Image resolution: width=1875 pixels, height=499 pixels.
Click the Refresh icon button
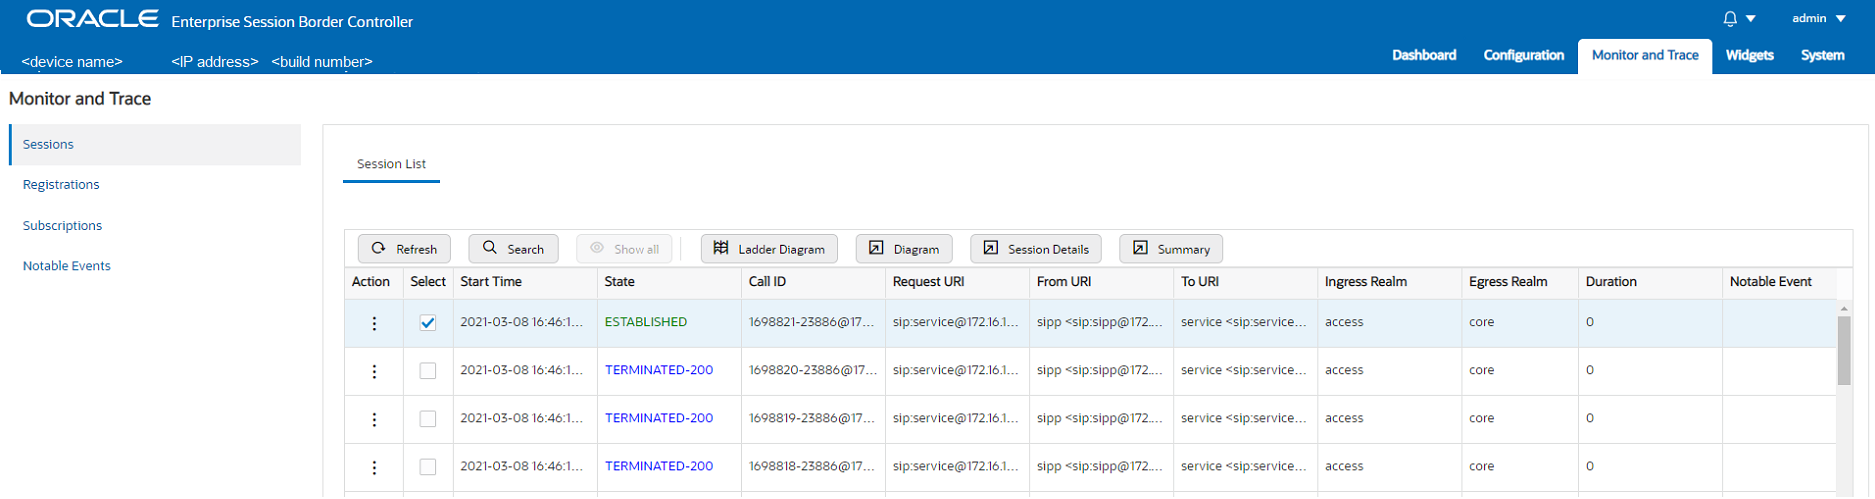click(x=404, y=249)
